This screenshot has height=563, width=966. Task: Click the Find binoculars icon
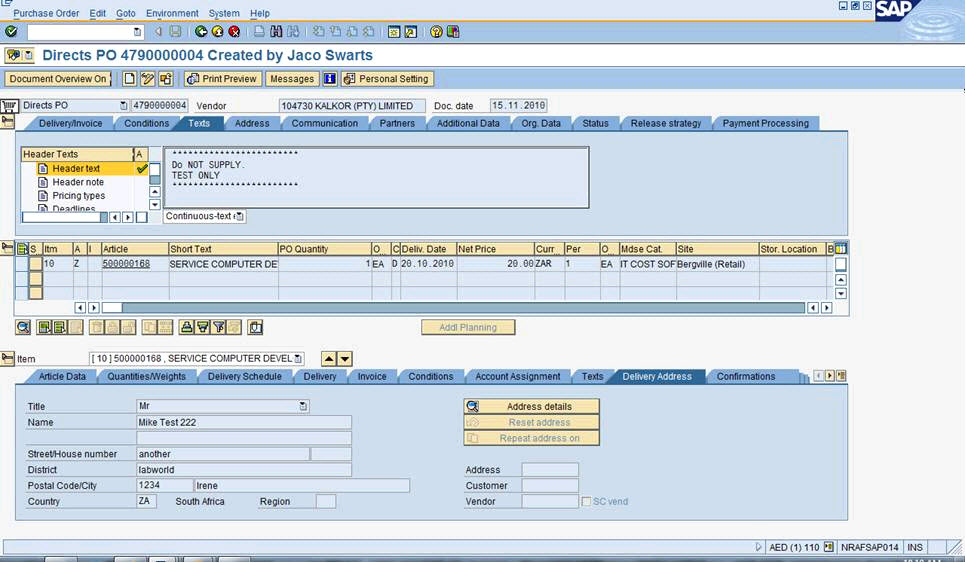click(276, 31)
